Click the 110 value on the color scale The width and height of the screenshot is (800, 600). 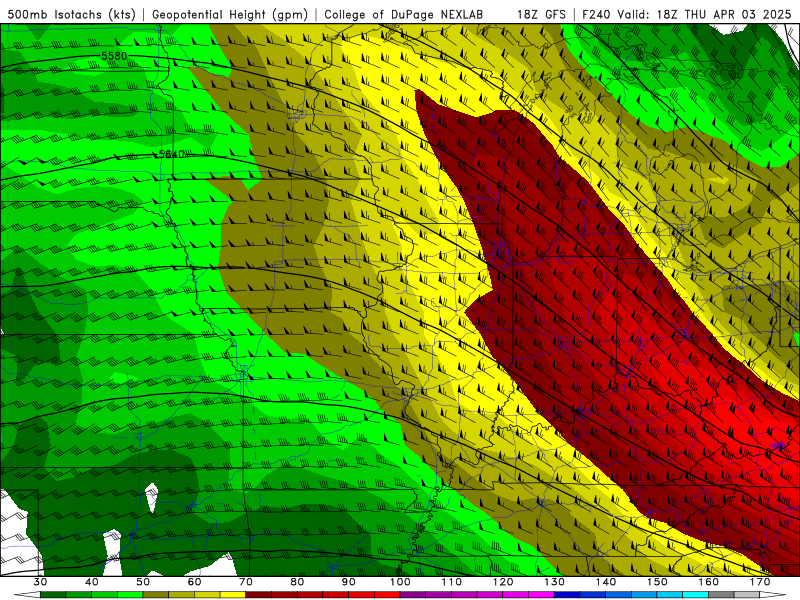tap(452, 582)
